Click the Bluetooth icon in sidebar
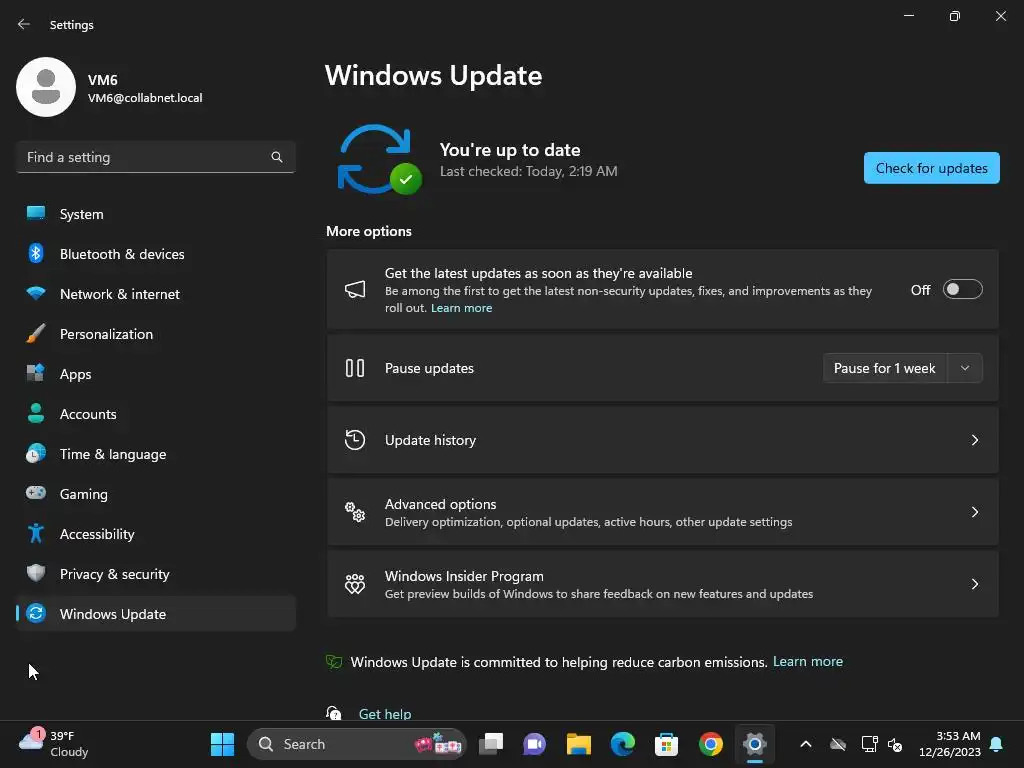This screenshot has height=768, width=1024. 36,253
